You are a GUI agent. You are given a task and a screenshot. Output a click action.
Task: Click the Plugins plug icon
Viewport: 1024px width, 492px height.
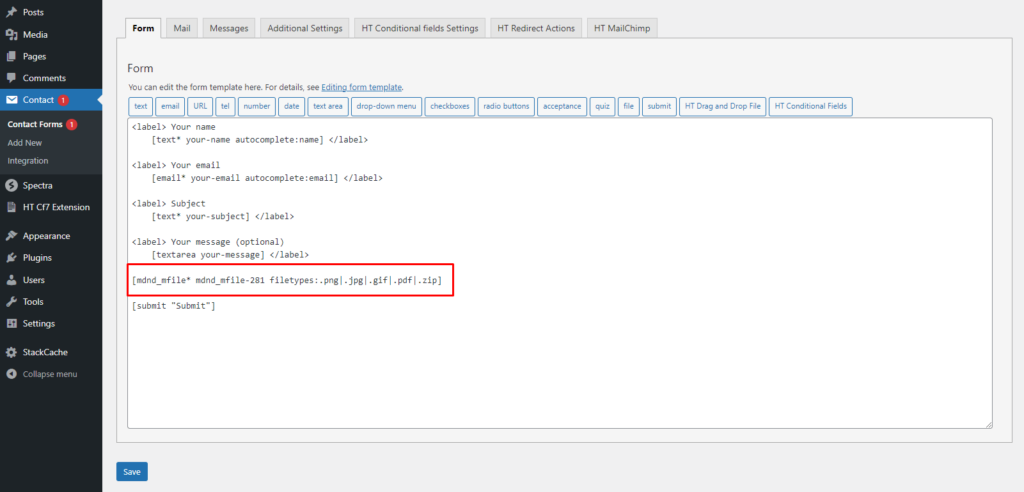pos(11,258)
